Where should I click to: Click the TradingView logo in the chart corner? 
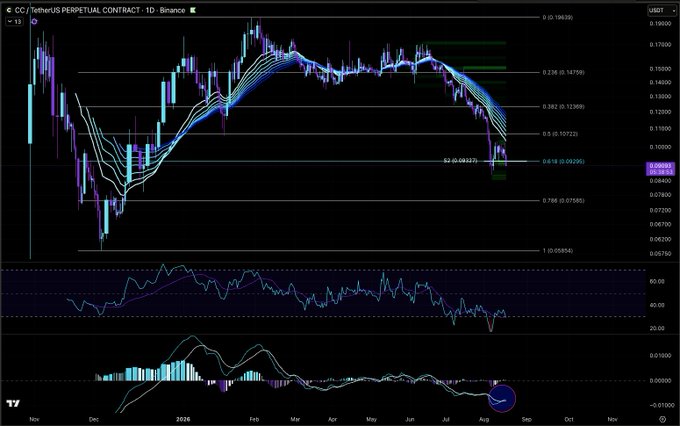point(13,403)
